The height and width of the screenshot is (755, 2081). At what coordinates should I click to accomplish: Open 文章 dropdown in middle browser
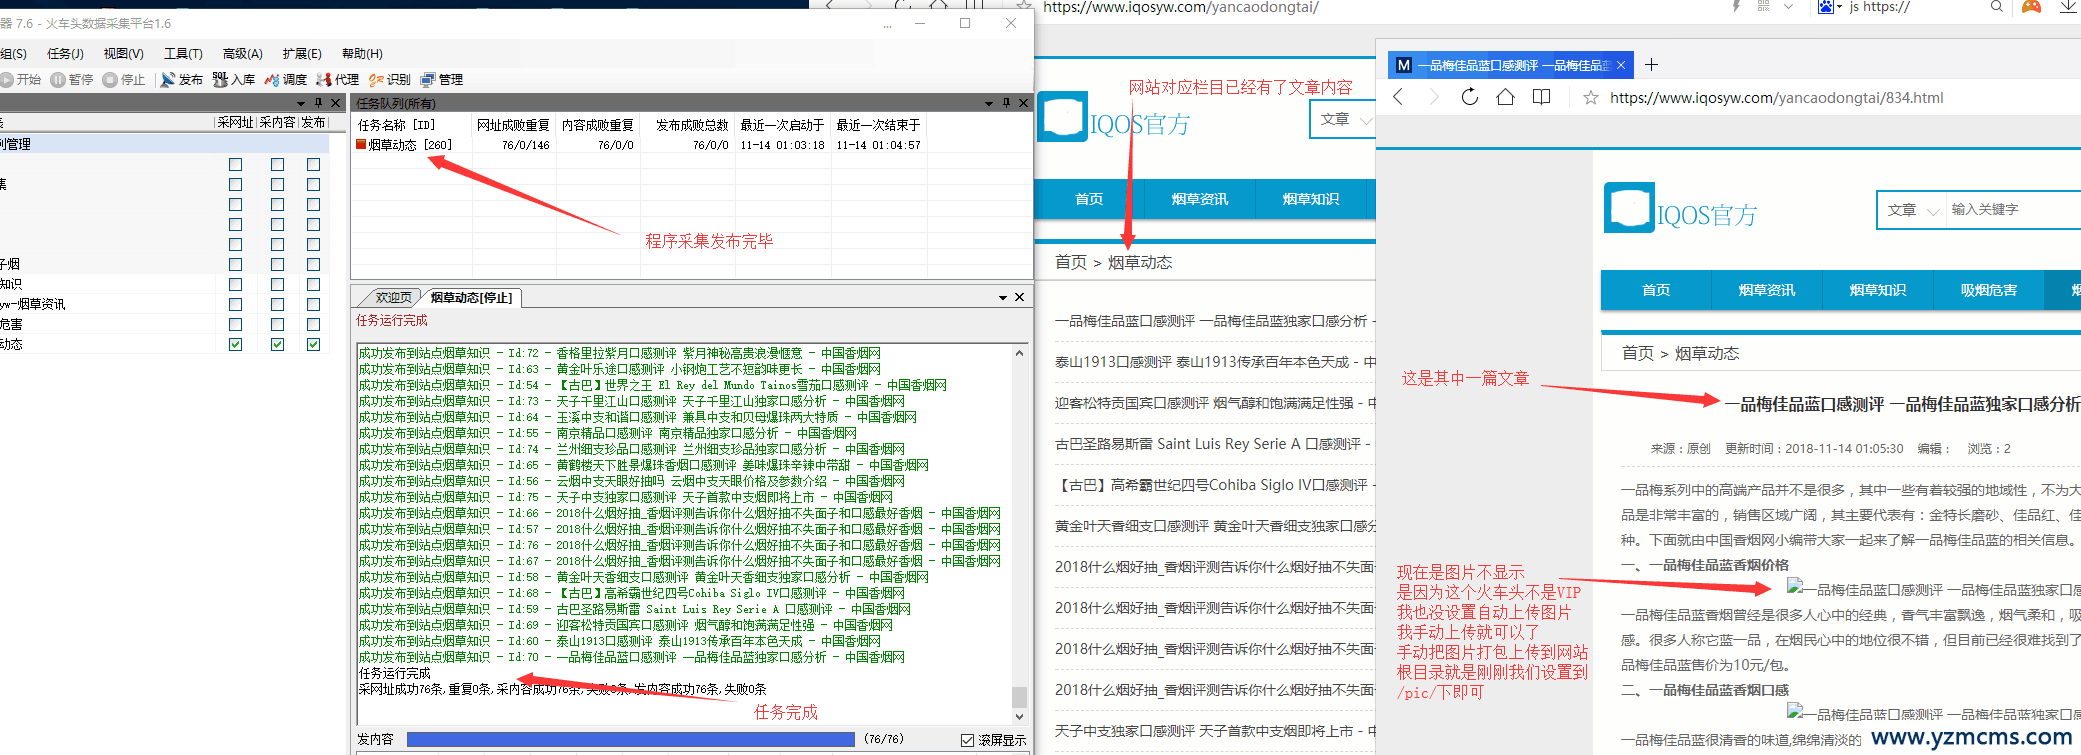(x=1343, y=119)
